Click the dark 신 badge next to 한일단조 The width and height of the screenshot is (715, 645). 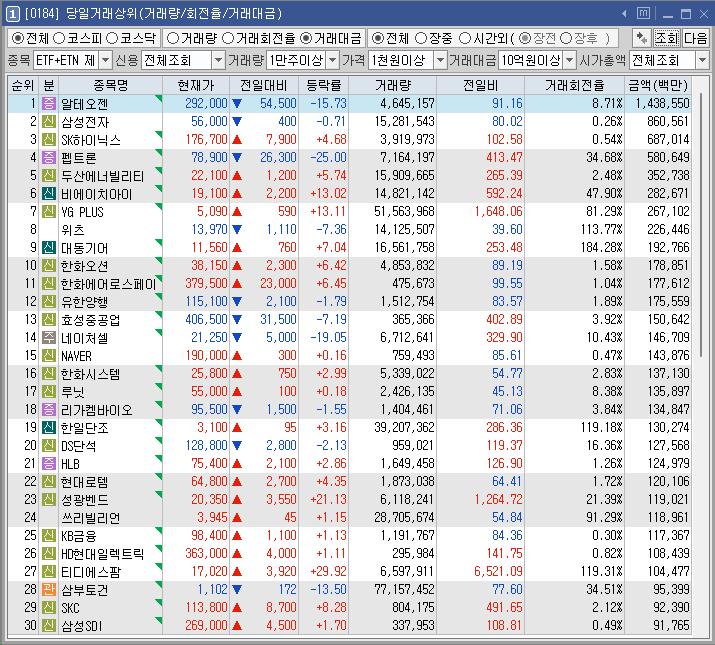pyautogui.click(x=49, y=427)
